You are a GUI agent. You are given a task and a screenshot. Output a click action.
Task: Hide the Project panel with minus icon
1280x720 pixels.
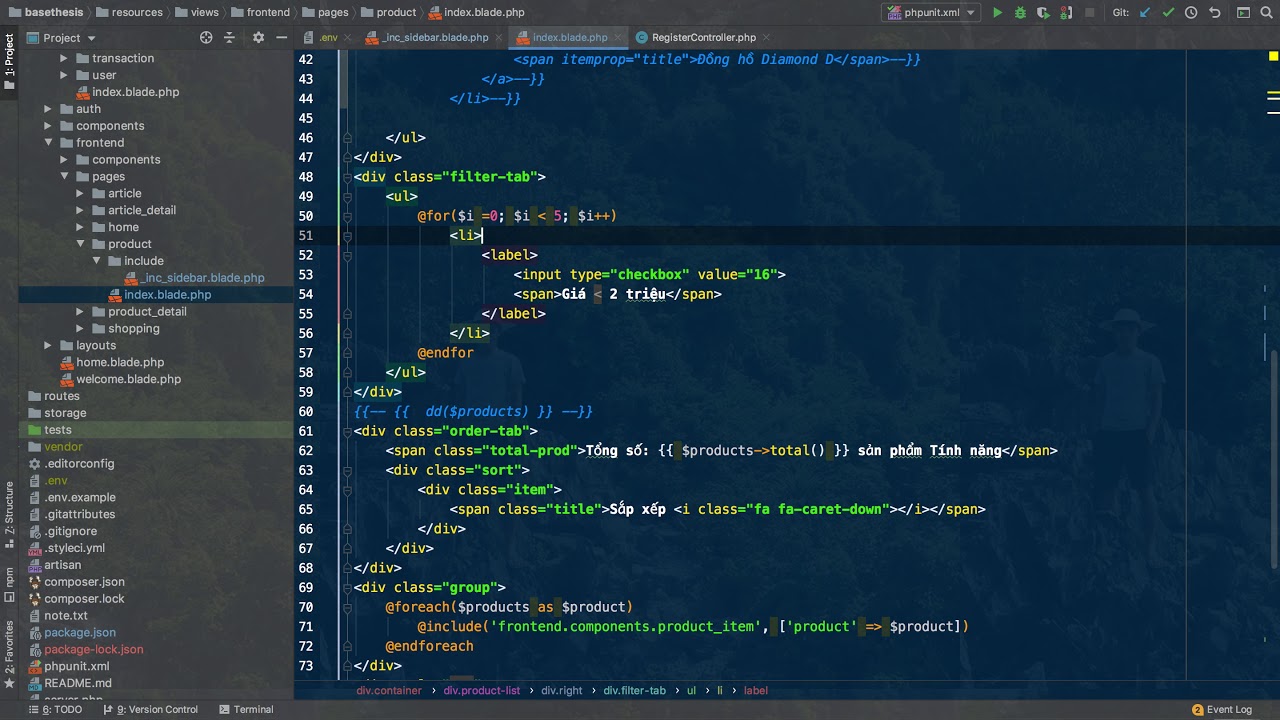pos(281,37)
